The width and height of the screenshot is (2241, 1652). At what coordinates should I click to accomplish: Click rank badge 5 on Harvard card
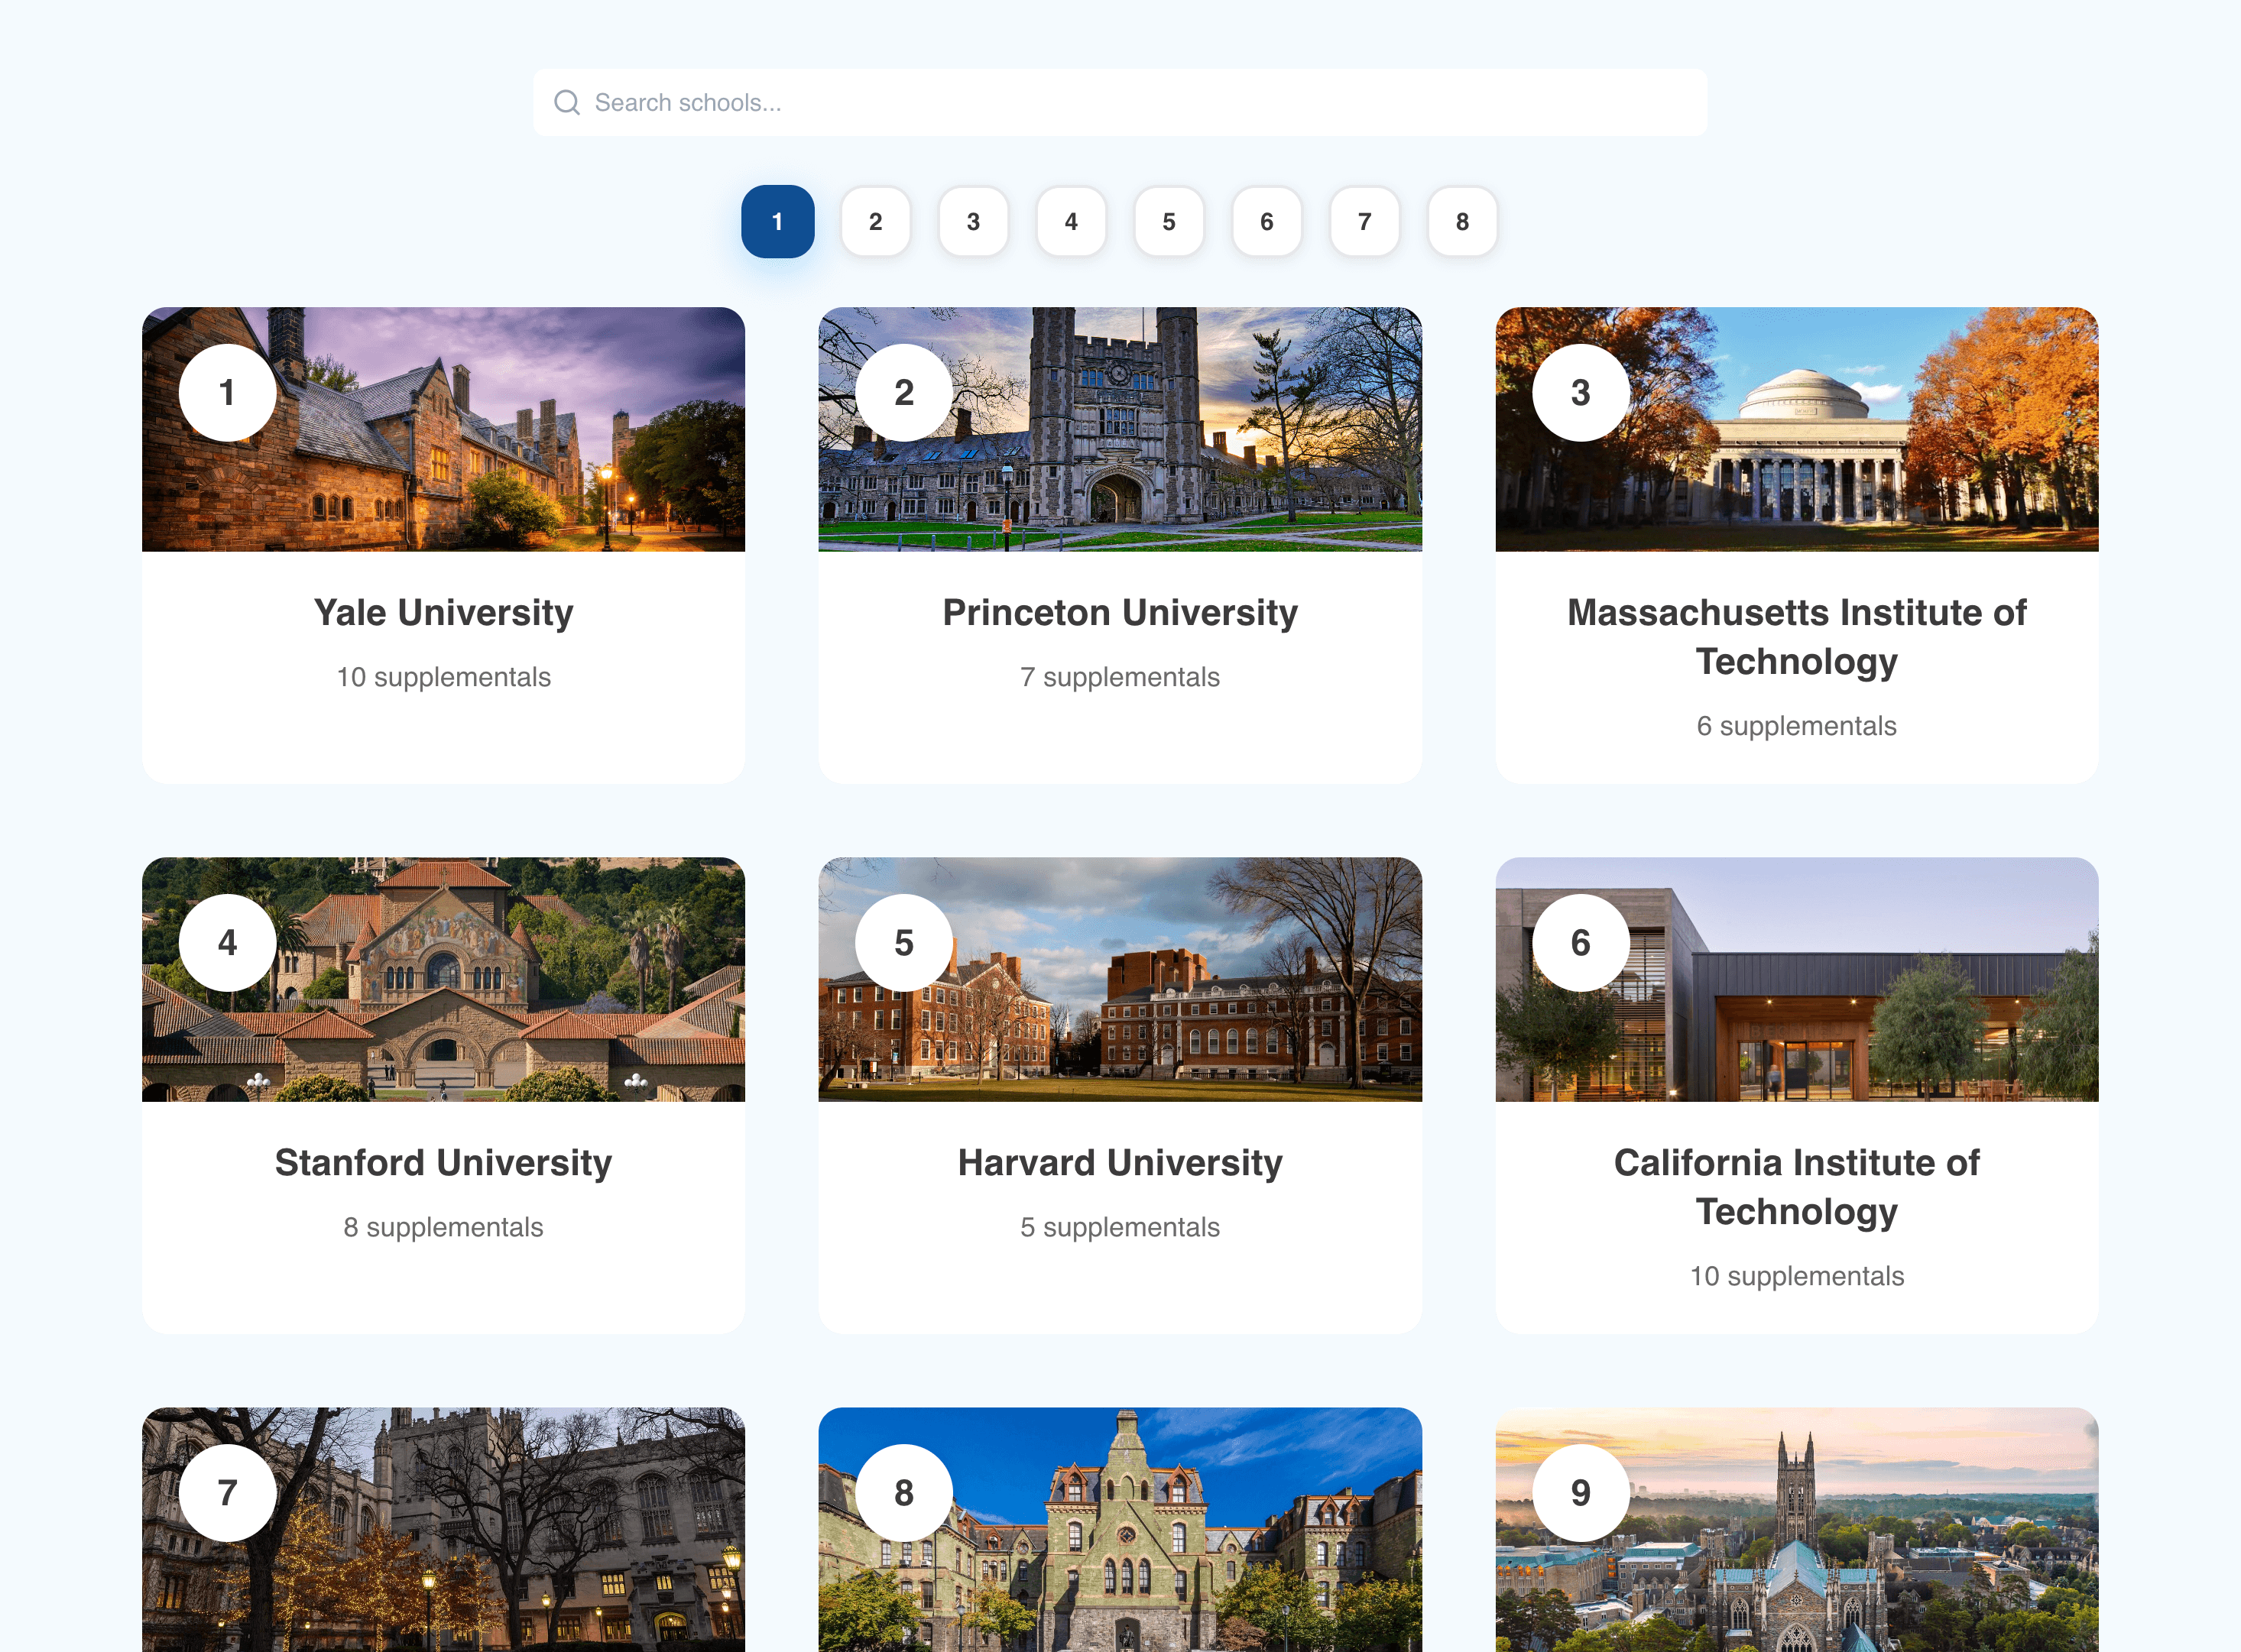[904, 943]
